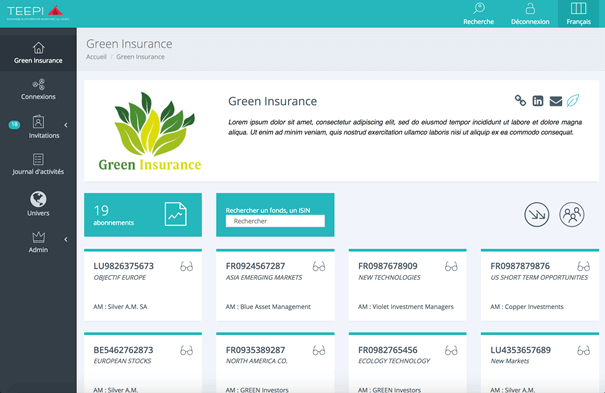The width and height of the screenshot is (605, 393).
Task: Click glasses icon on LU4353657689 card
Action: tap(583, 350)
